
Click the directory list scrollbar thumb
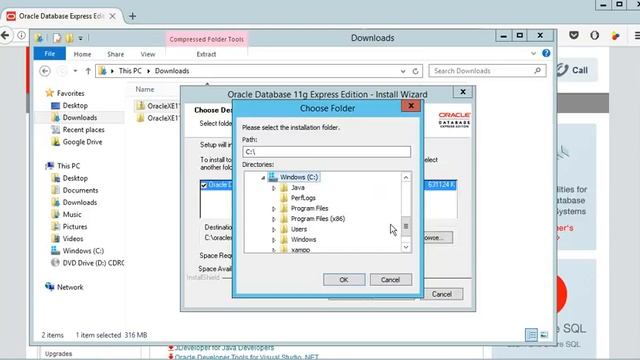click(x=406, y=226)
